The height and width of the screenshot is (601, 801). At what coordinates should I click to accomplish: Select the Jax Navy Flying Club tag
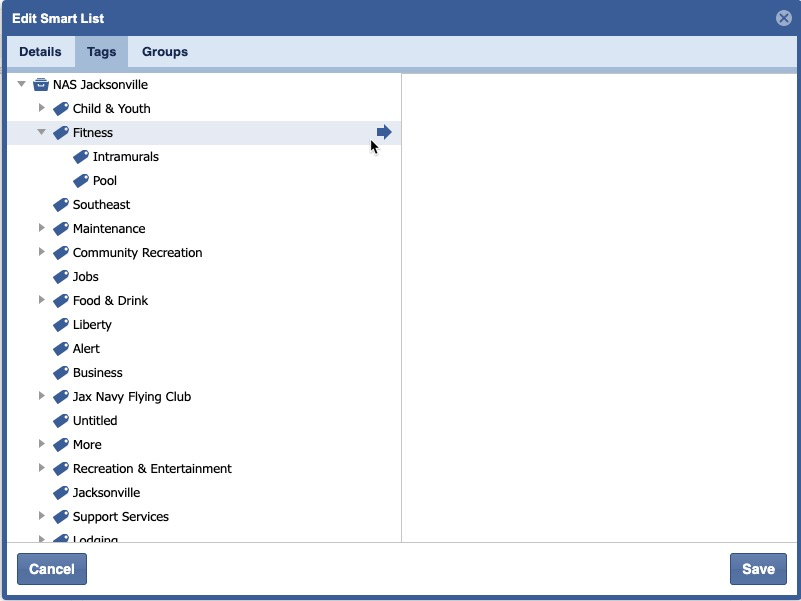131,397
